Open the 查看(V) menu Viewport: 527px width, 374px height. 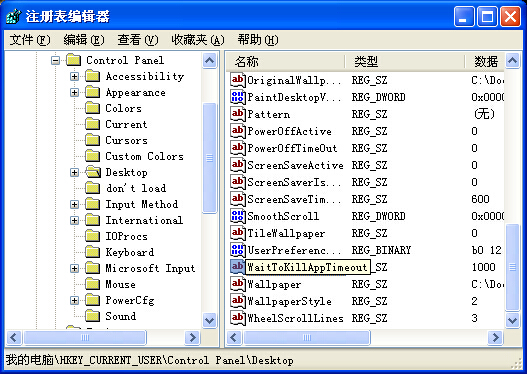coord(138,40)
